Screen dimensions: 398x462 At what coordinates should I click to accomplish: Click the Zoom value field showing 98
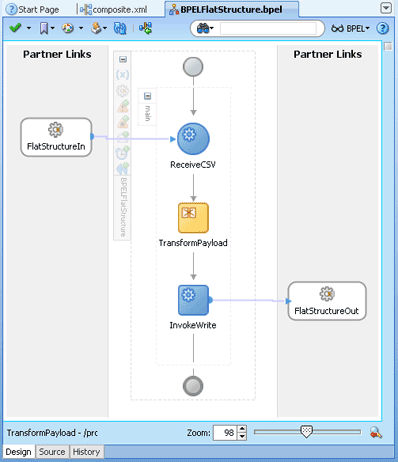pos(225,433)
